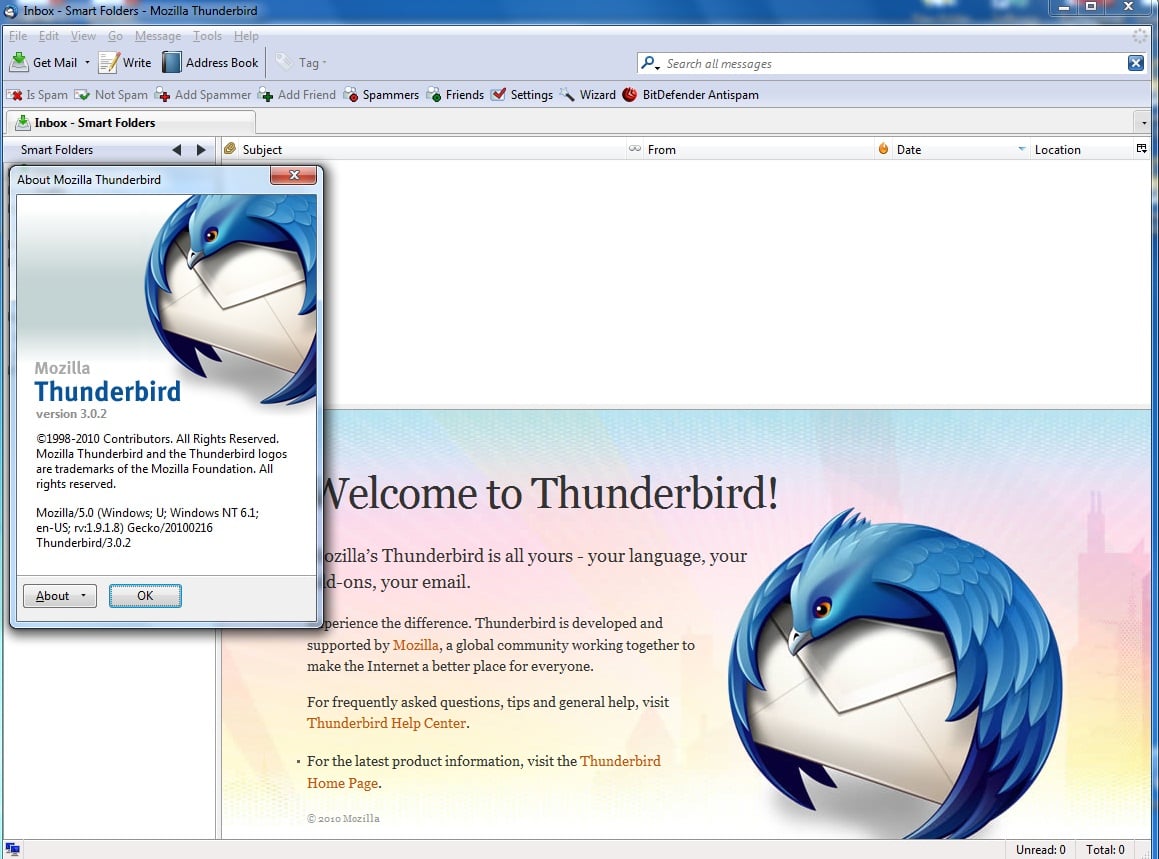Click the online status icon in status bar
Viewport: 1159px width, 859px height.
13,849
